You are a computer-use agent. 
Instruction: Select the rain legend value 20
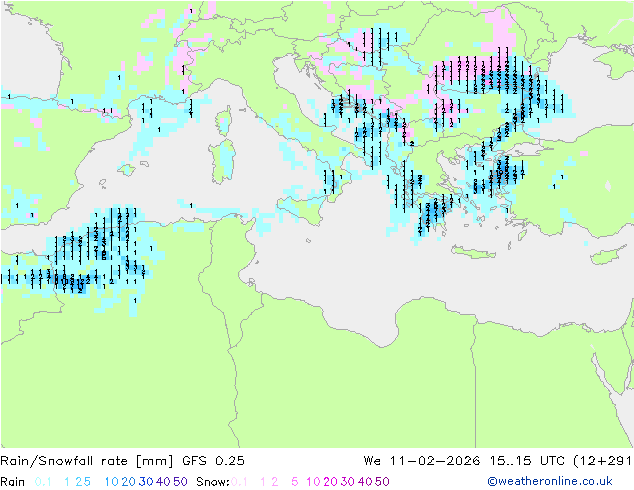click(128, 482)
